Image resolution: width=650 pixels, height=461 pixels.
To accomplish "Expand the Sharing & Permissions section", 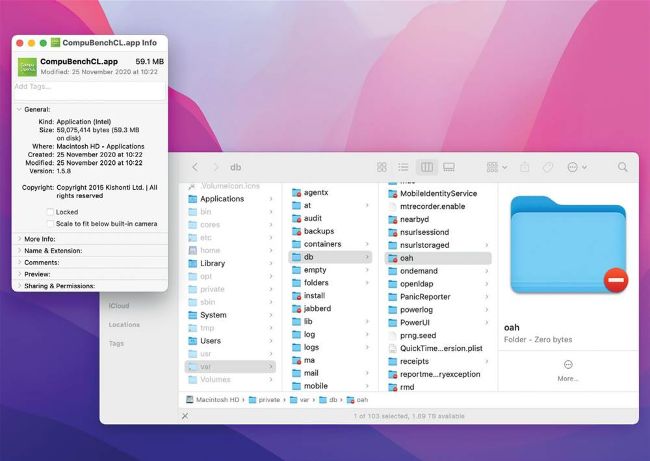I will pos(19,285).
